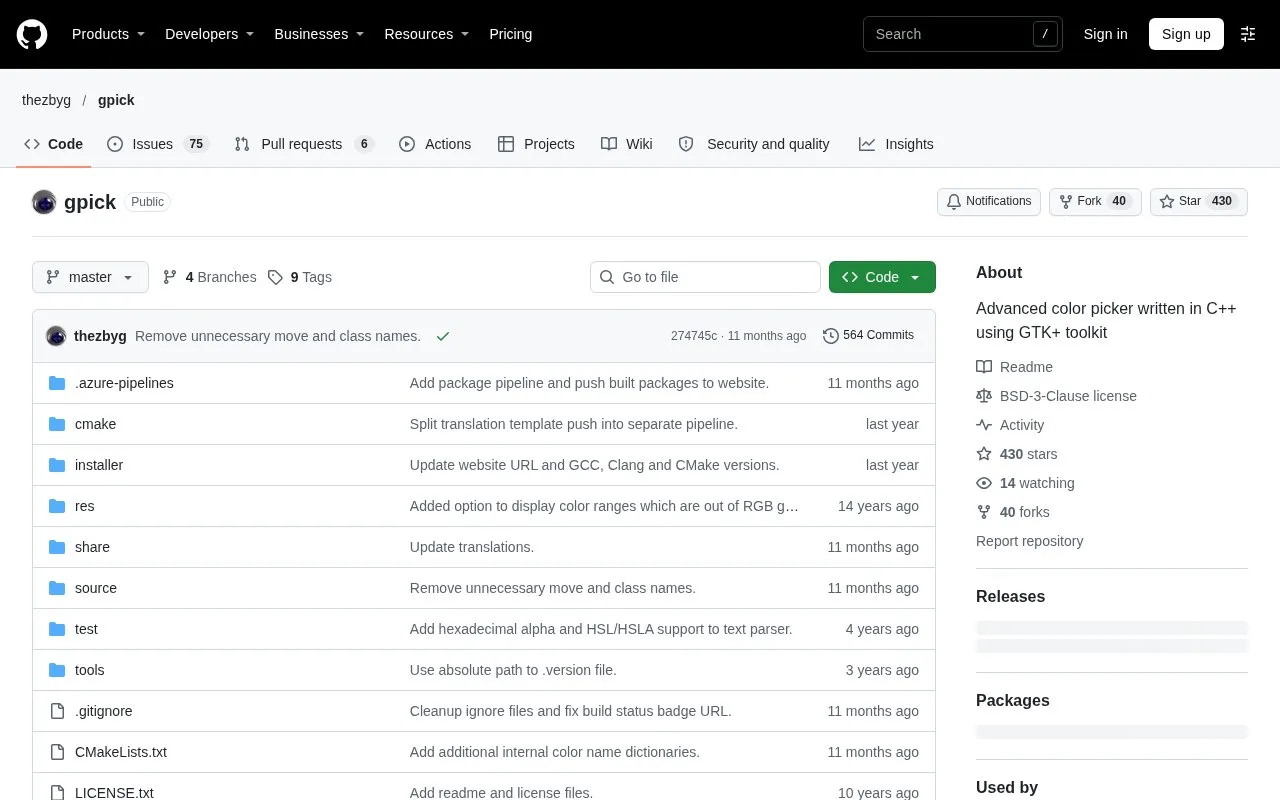Image resolution: width=1280 pixels, height=800 pixels.
Task: Open the Wiki tab
Action: 627,144
